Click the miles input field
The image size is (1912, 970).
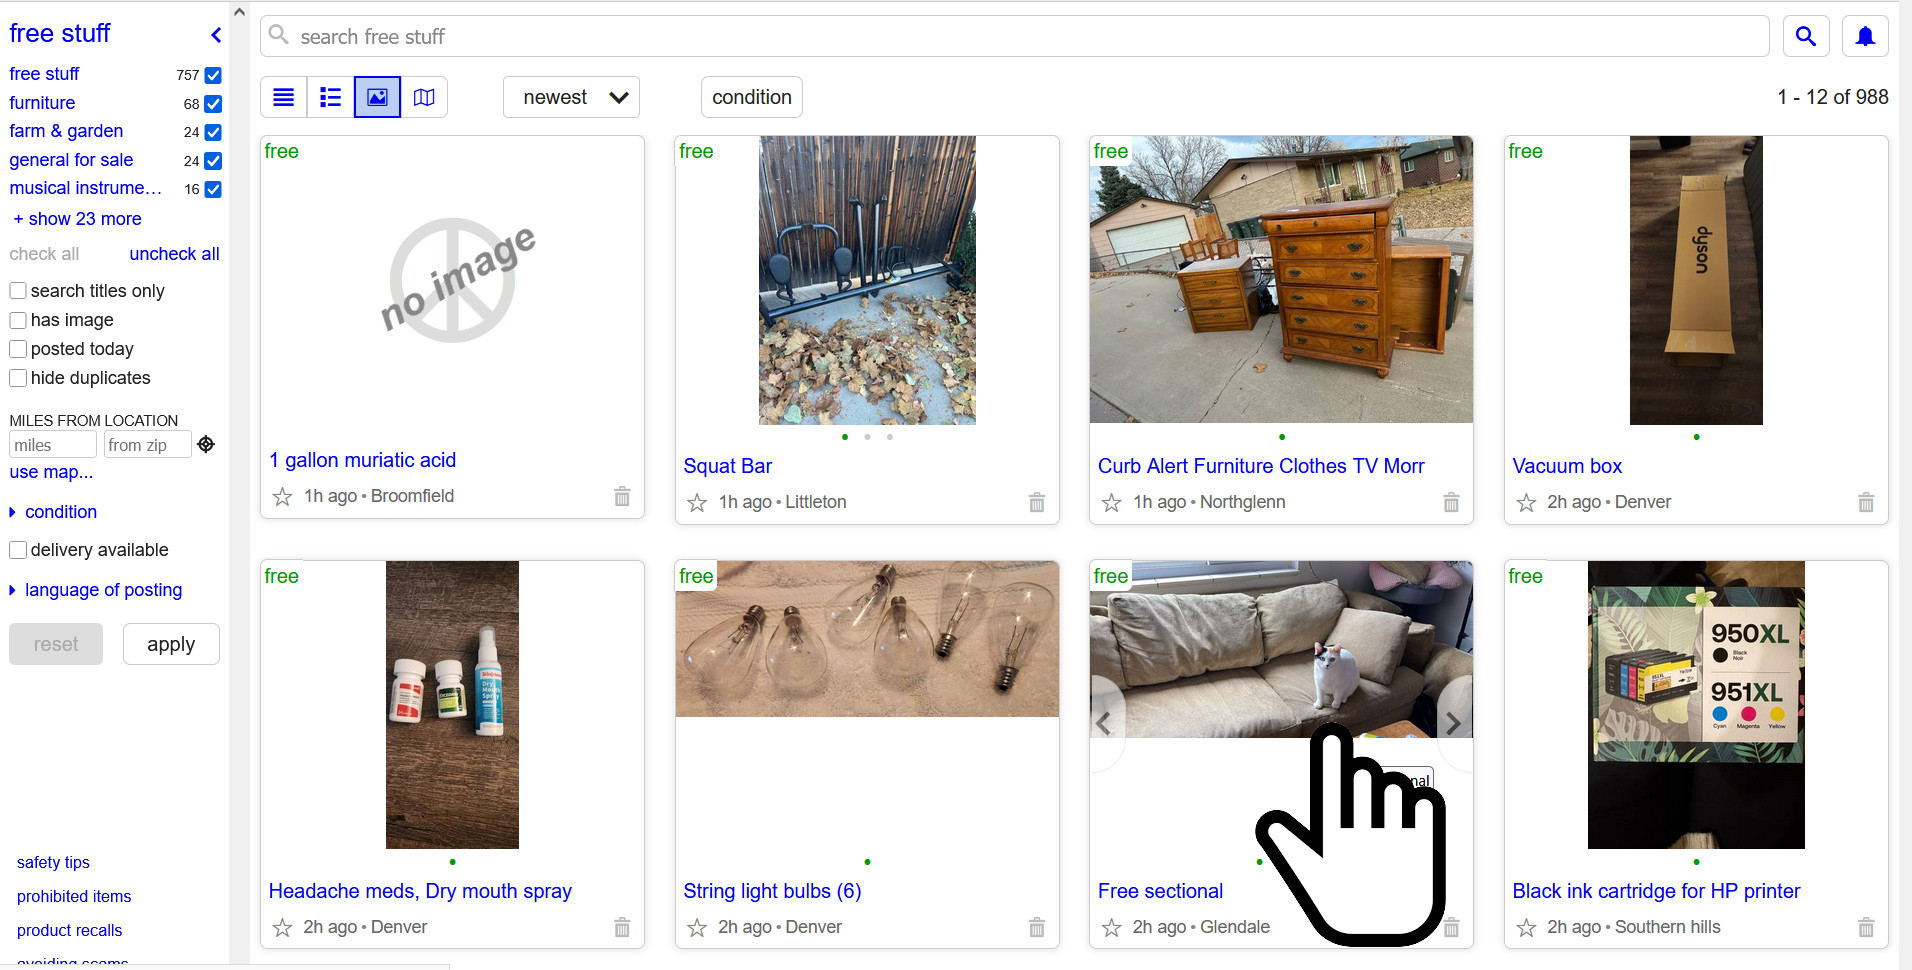tap(53, 445)
